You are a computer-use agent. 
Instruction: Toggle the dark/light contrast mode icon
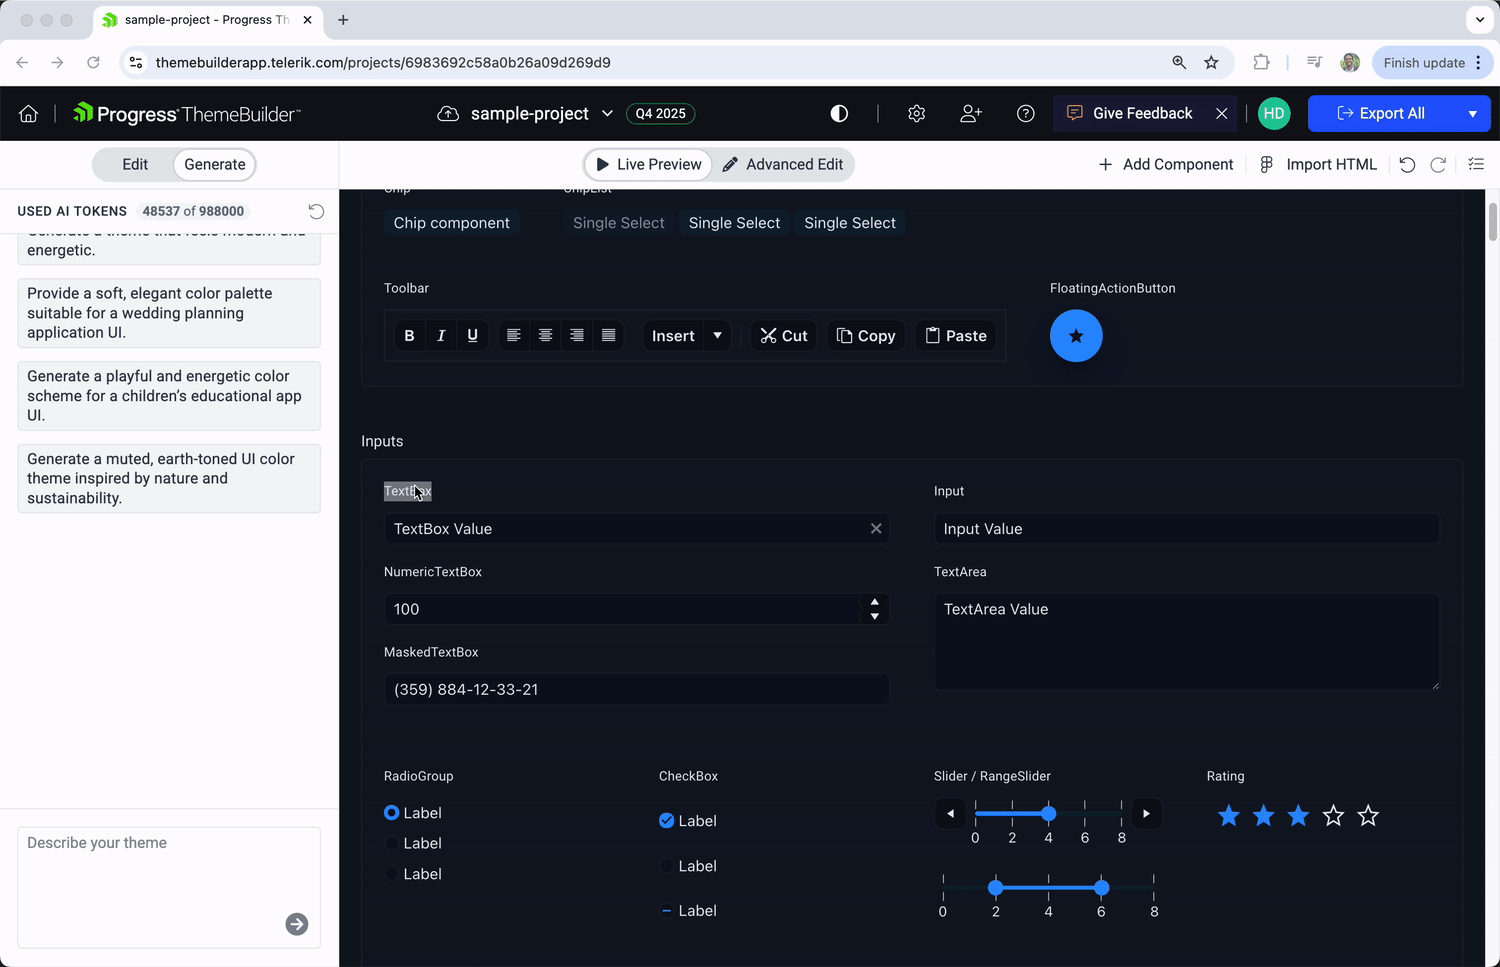(839, 114)
